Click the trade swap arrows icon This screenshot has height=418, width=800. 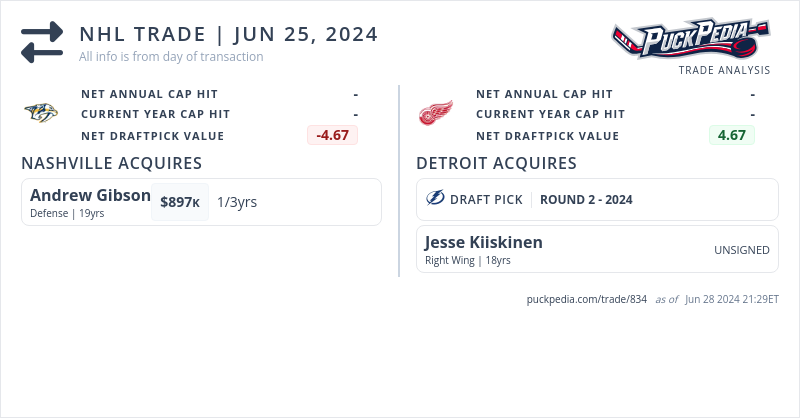pos(42,42)
